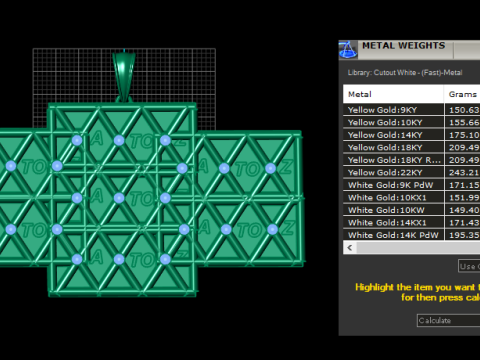The image size is (480, 360).
Task: Click the 243.21 grams value
Action: tap(464, 173)
